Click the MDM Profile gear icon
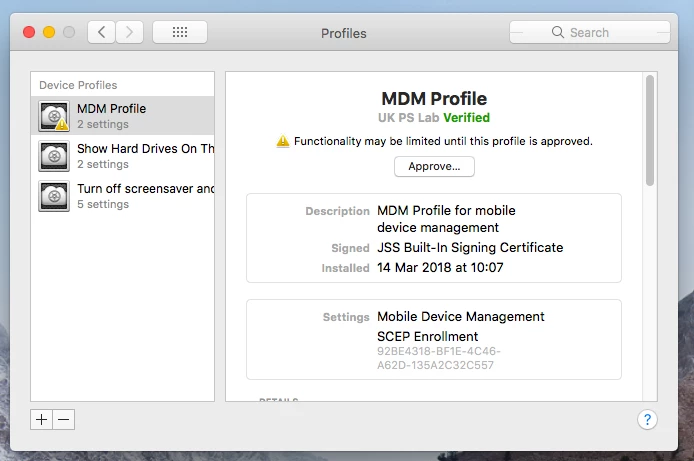The image size is (694, 461). pos(54,116)
